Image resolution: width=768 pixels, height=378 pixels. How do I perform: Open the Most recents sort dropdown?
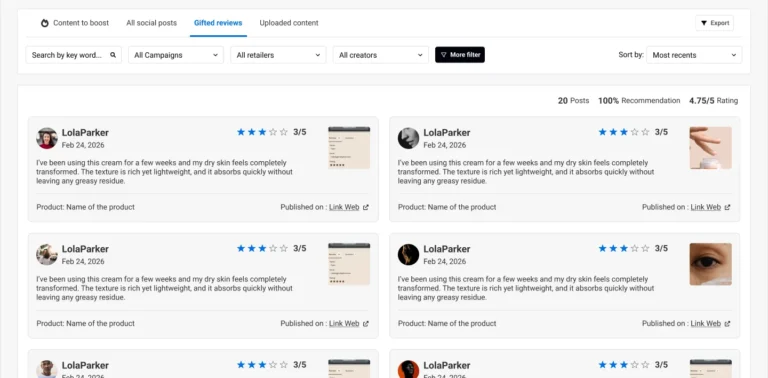[x=694, y=55]
